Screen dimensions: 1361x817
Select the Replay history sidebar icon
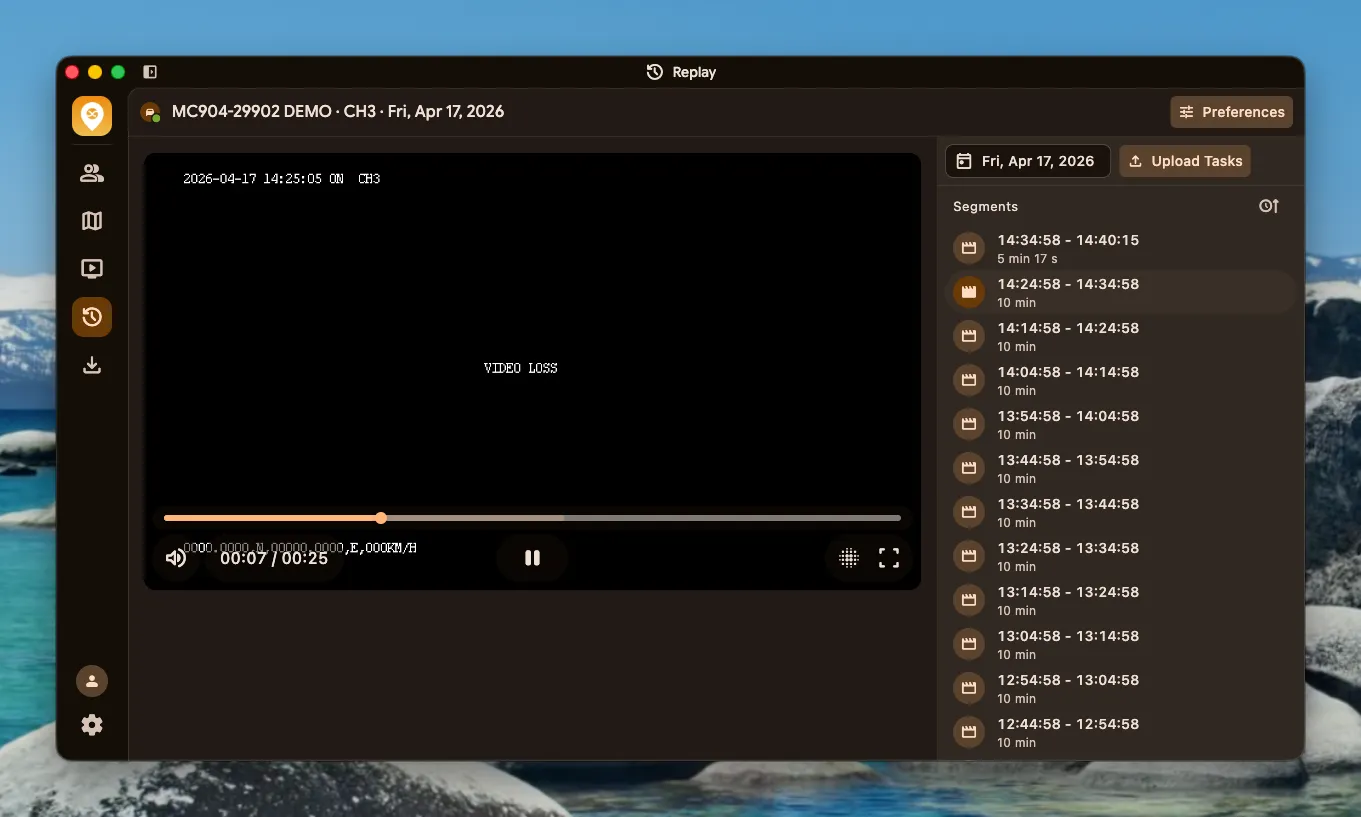(x=92, y=317)
